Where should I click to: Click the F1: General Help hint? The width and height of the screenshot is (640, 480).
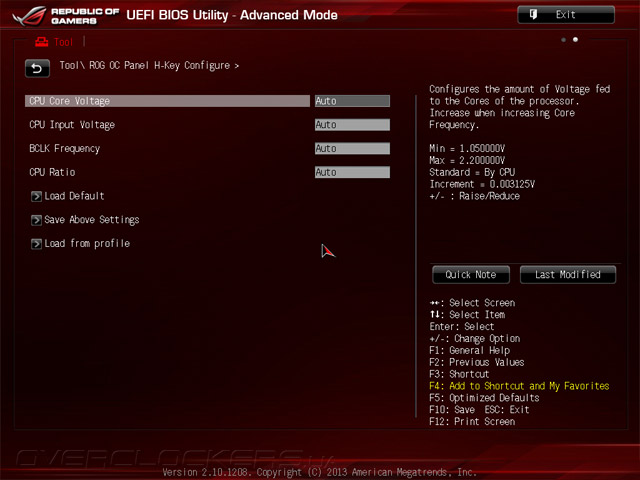(x=469, y=350)
